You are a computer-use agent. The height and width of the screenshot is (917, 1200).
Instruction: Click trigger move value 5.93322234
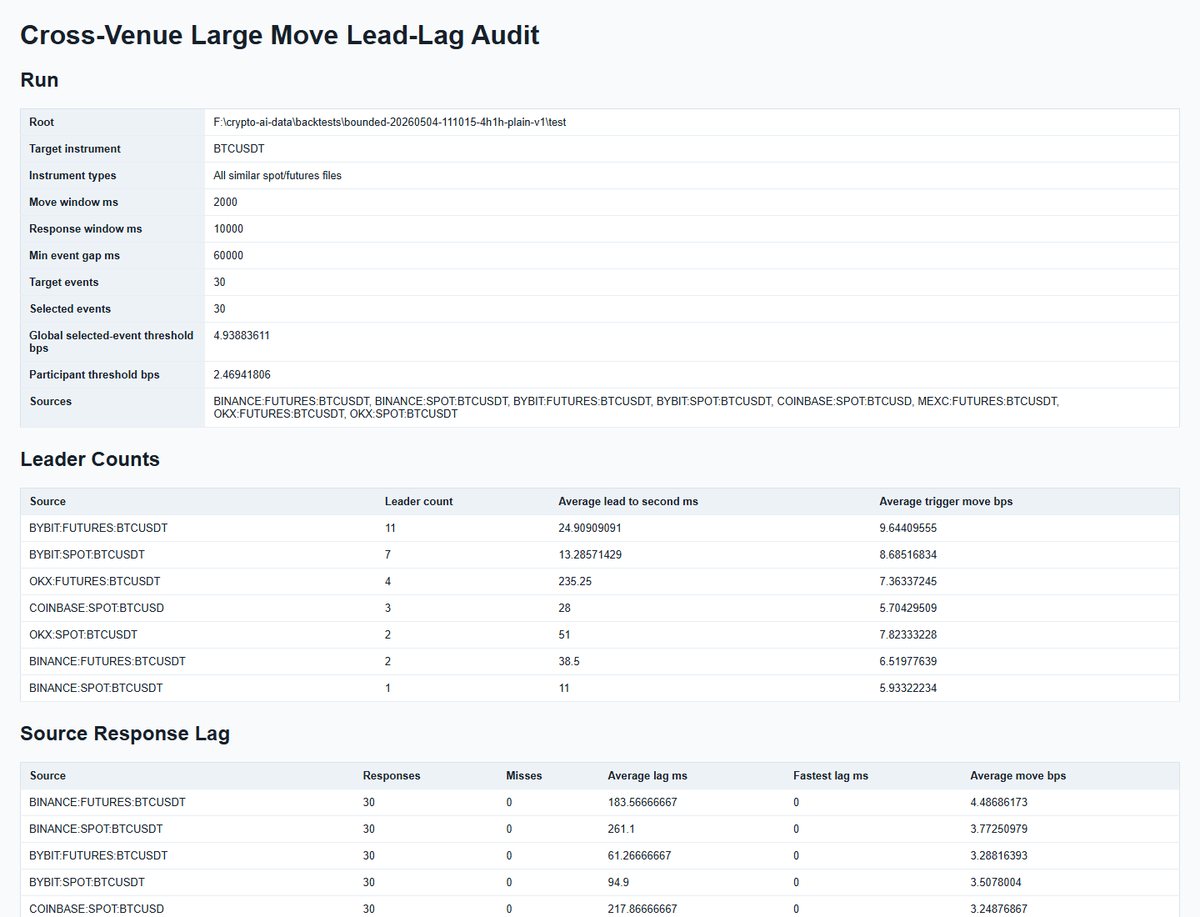point(908,688)
